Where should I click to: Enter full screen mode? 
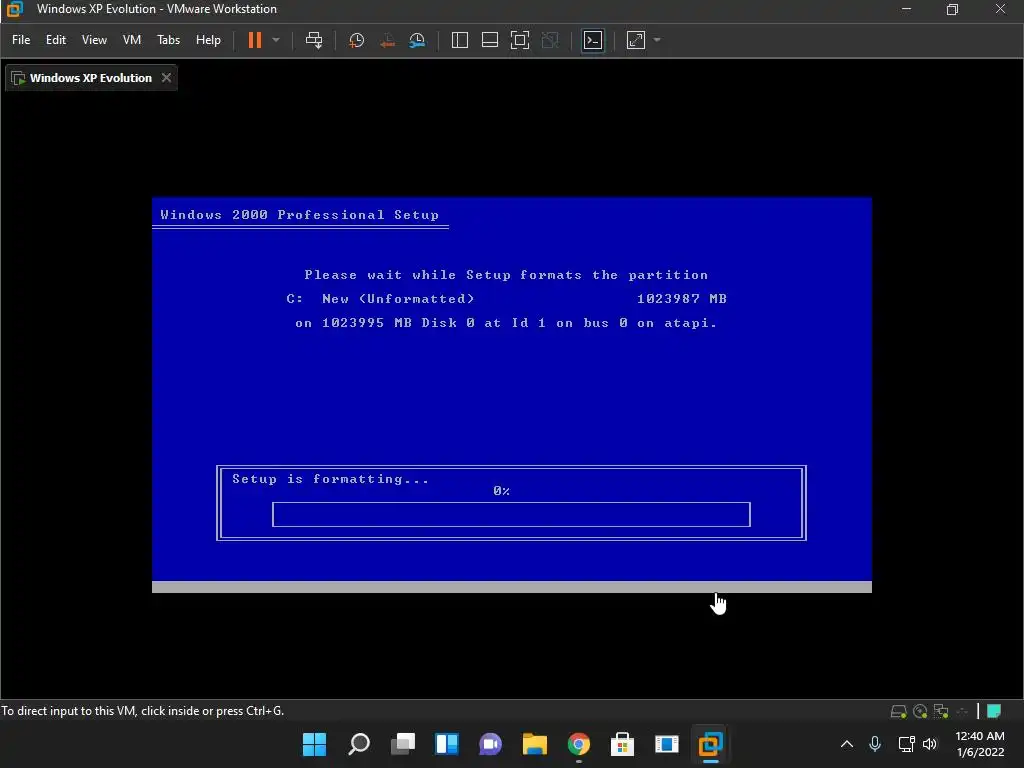coord(520,40)
